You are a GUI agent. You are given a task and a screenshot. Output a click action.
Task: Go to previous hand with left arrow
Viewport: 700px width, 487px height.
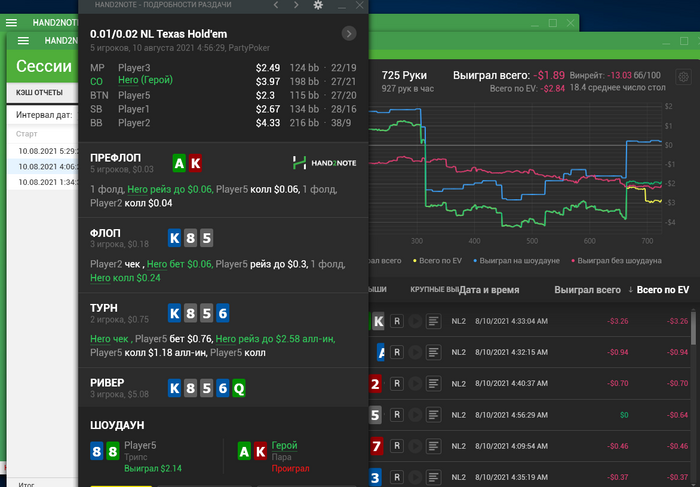click(276, 5)
